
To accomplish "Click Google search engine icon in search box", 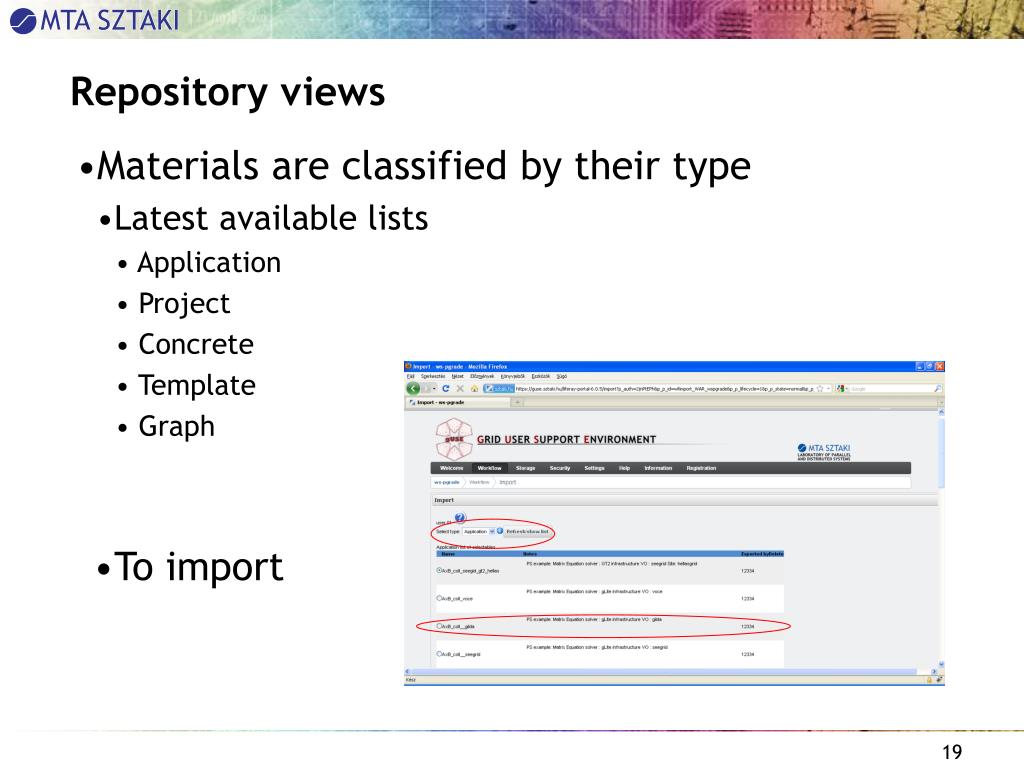I will [840, 389].
